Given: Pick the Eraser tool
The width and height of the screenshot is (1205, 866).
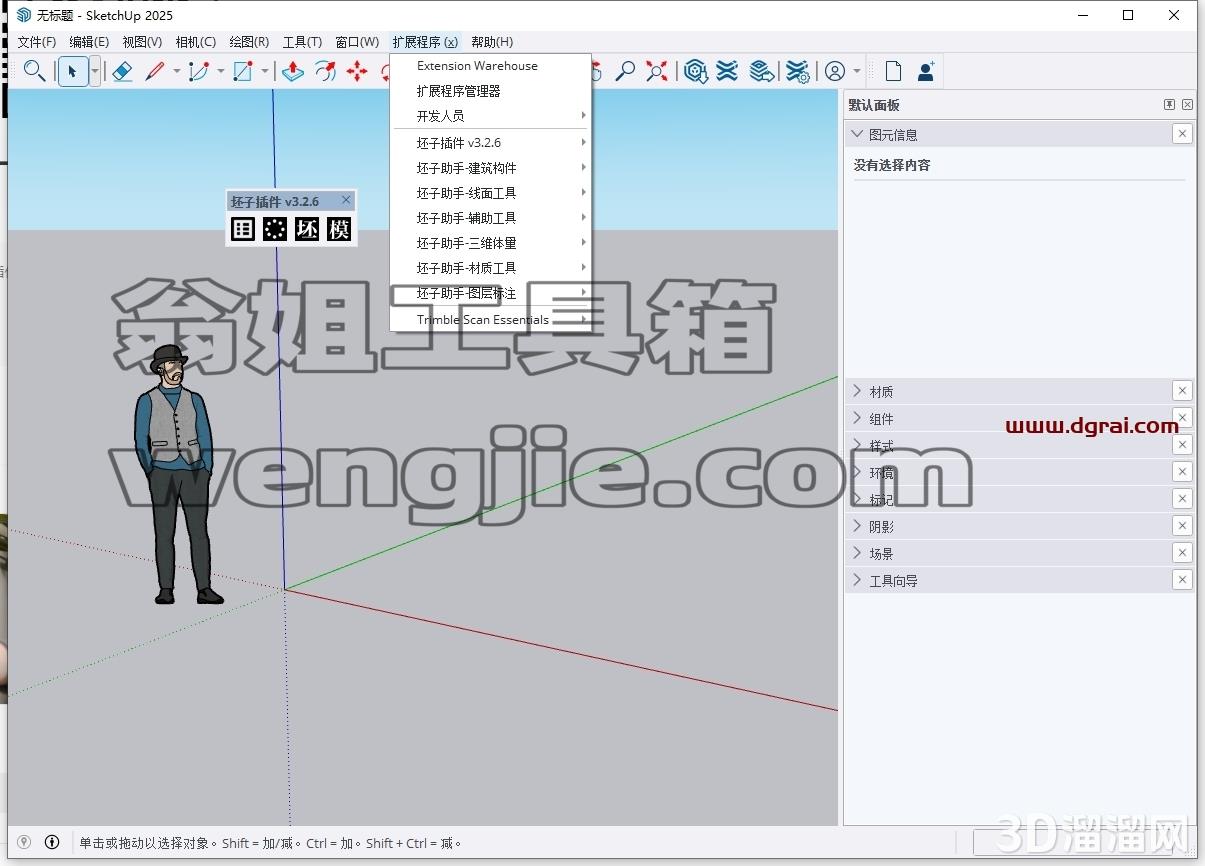Looking at the screenshot, I should coord(122,71).
